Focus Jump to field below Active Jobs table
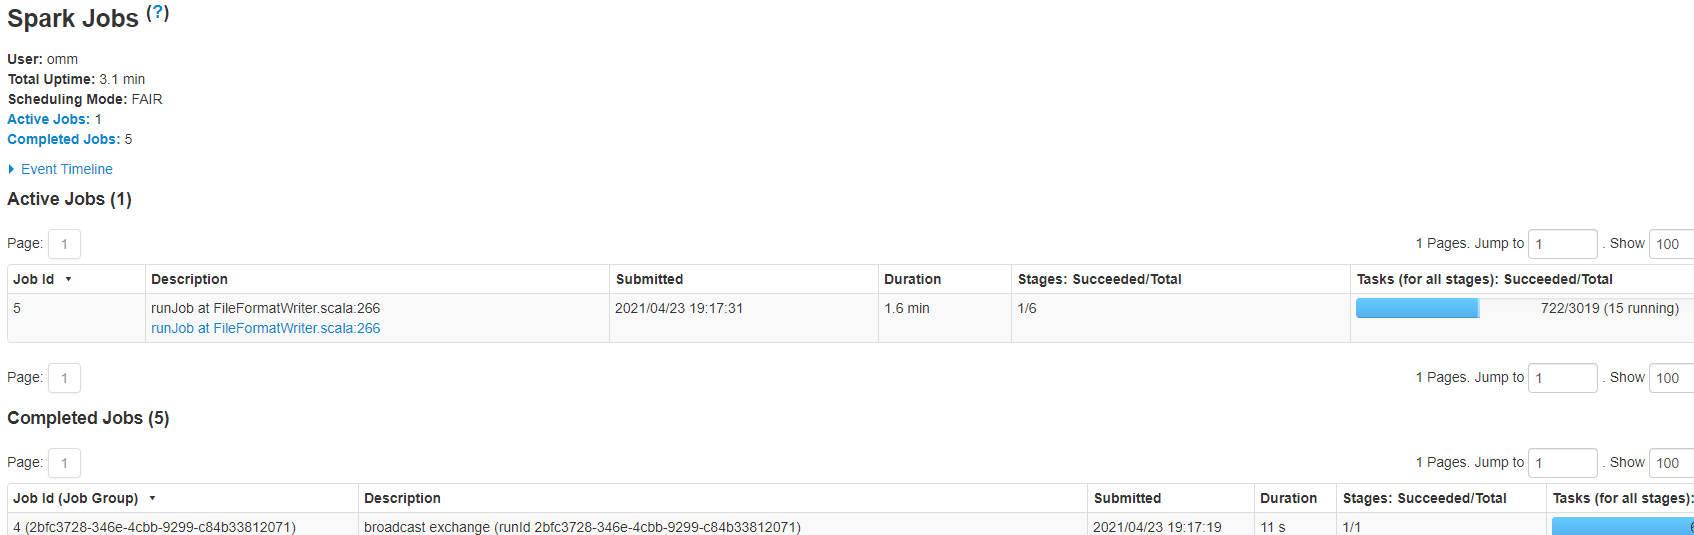The image size is (1694, 535). (x=1563, y=378)
